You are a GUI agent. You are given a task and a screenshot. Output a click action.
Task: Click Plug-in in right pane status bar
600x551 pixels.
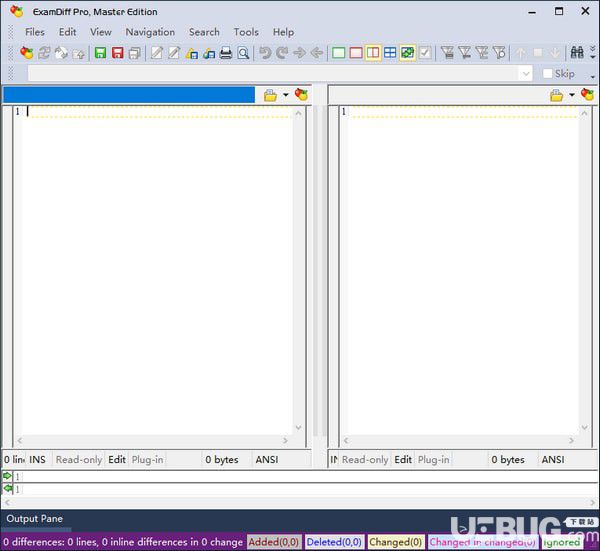tap(434, 459)
